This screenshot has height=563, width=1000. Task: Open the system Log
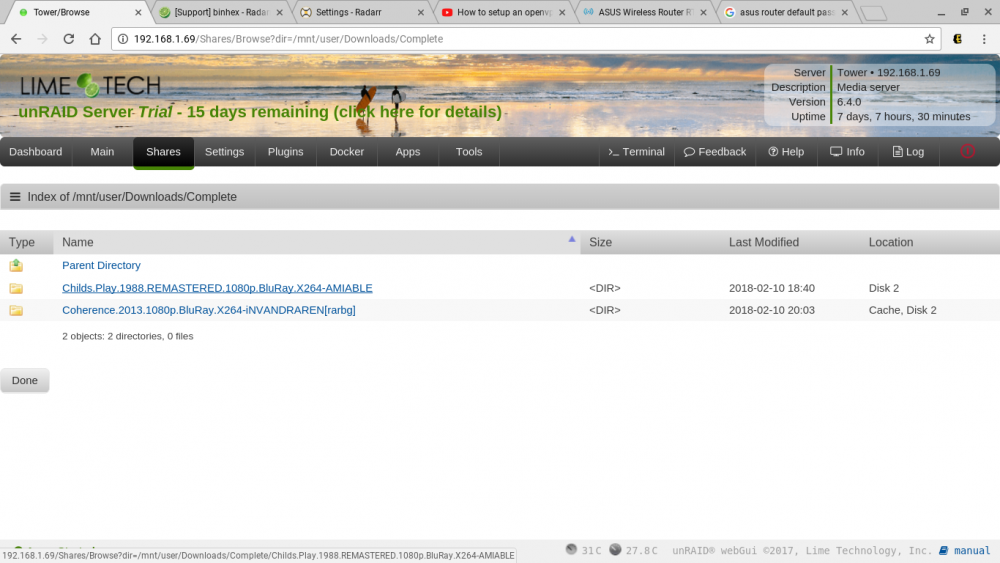click(x=908, y=152)
